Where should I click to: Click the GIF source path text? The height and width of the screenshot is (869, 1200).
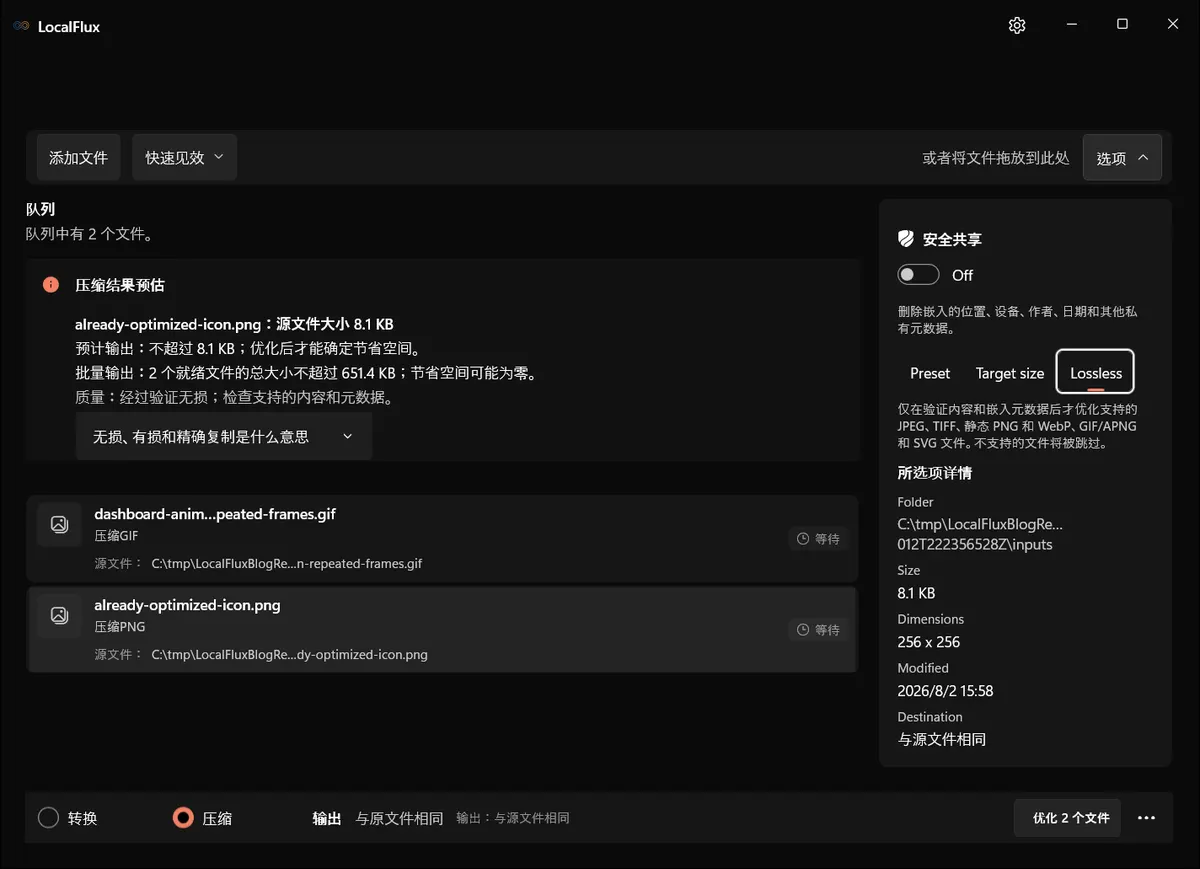287,563
